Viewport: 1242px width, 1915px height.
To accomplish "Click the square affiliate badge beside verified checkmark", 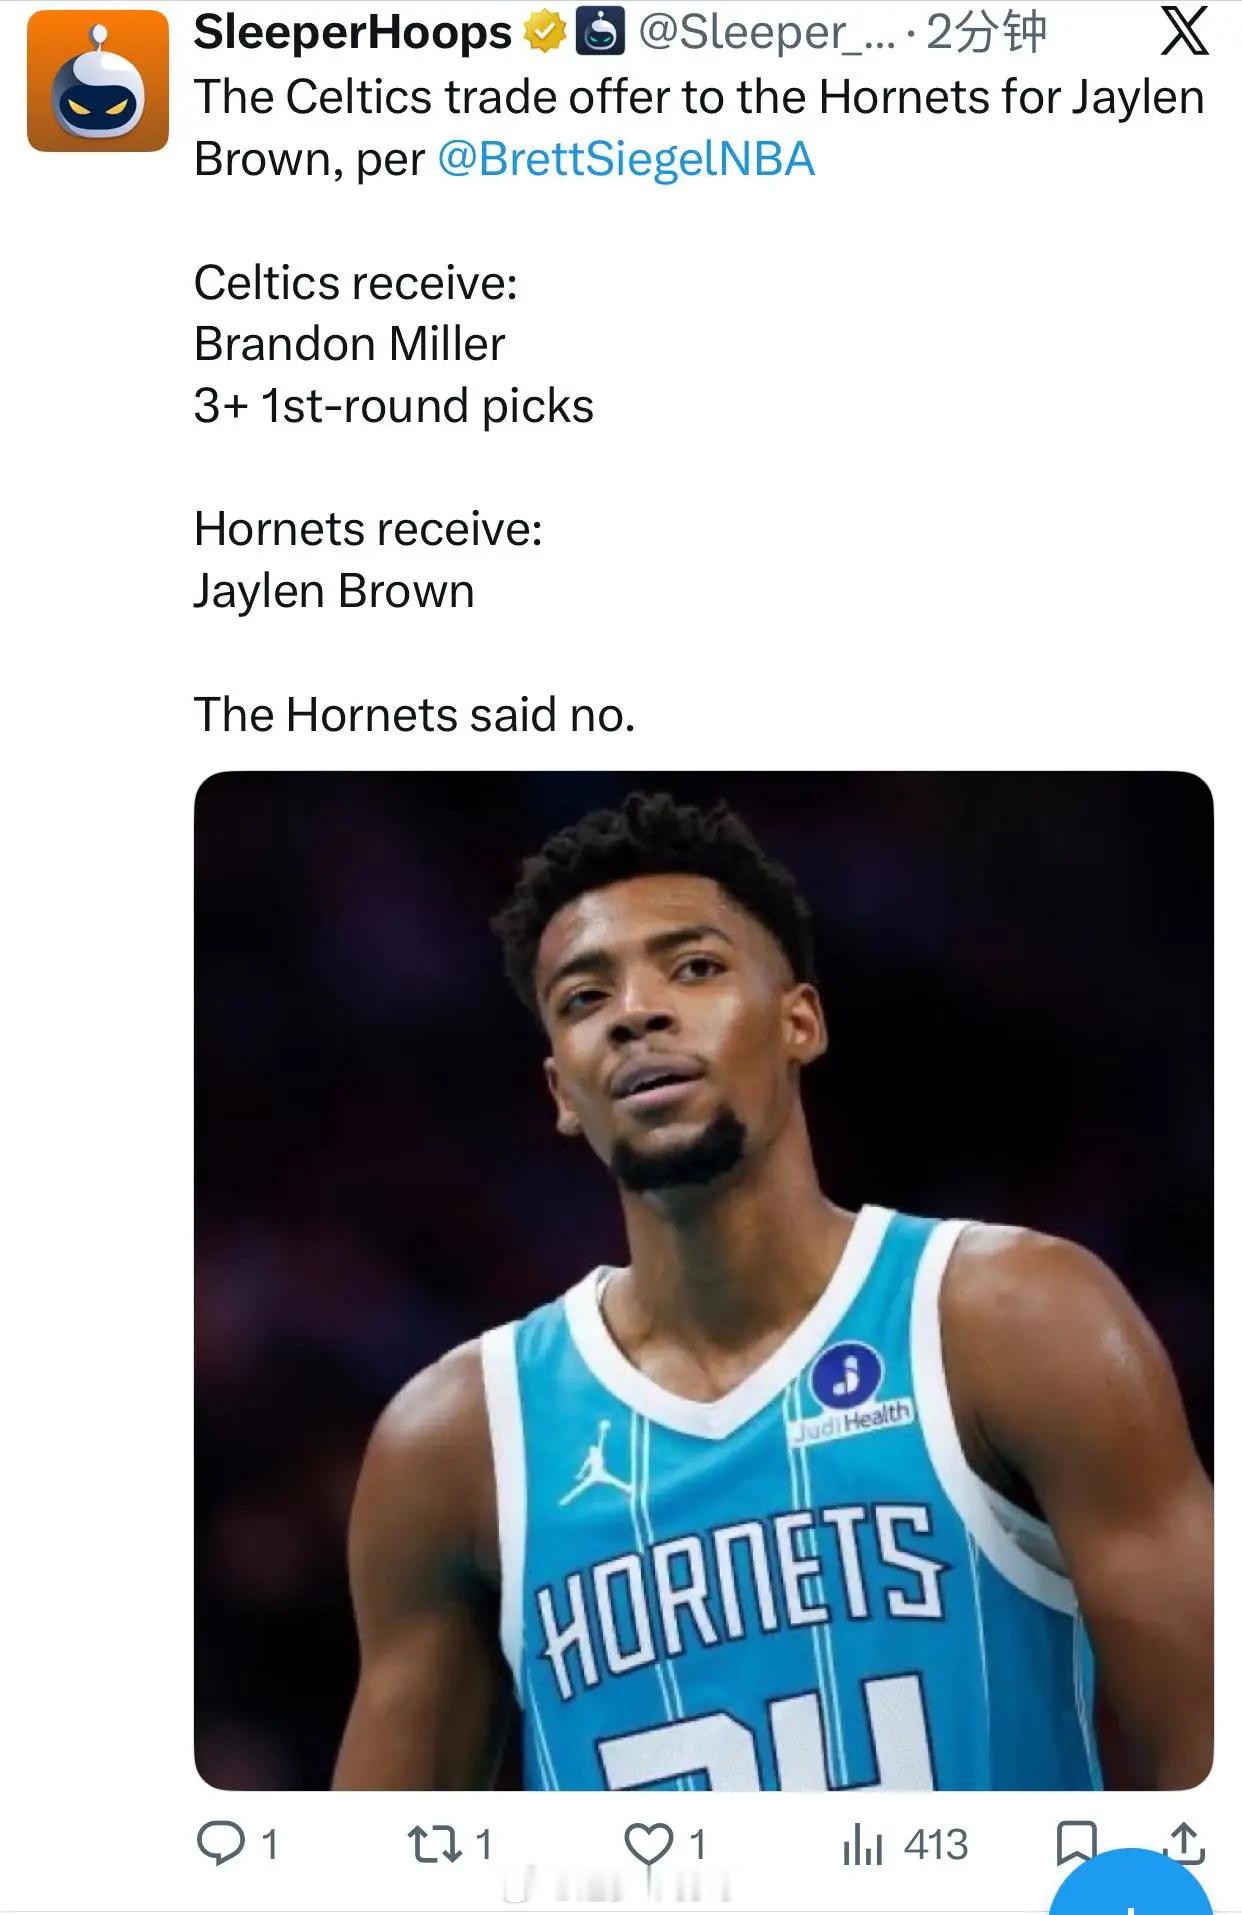I will (600, 33).
